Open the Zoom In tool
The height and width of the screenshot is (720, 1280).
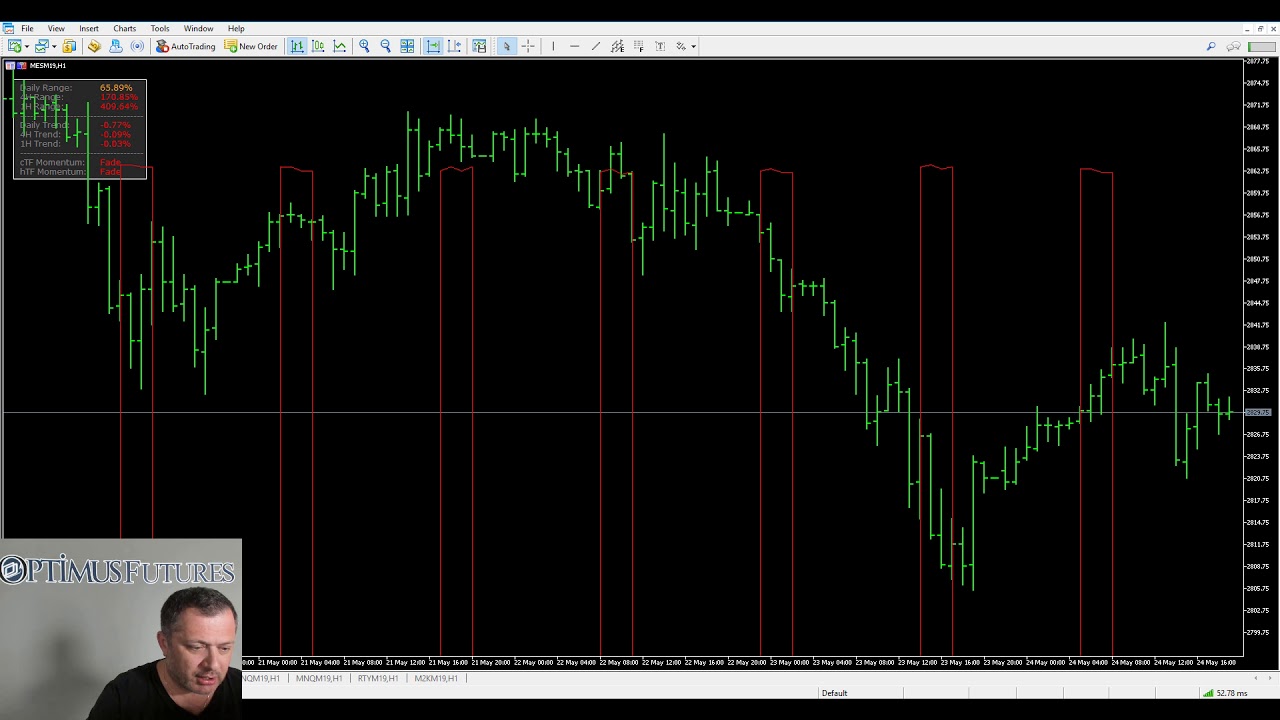364,46
